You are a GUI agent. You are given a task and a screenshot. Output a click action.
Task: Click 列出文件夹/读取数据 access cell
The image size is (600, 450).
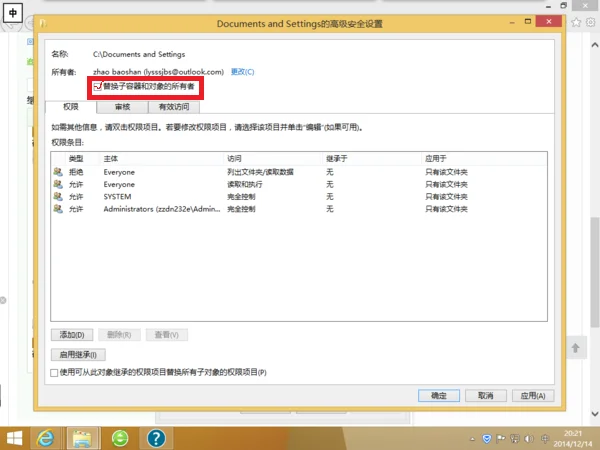tap(260, 172)
